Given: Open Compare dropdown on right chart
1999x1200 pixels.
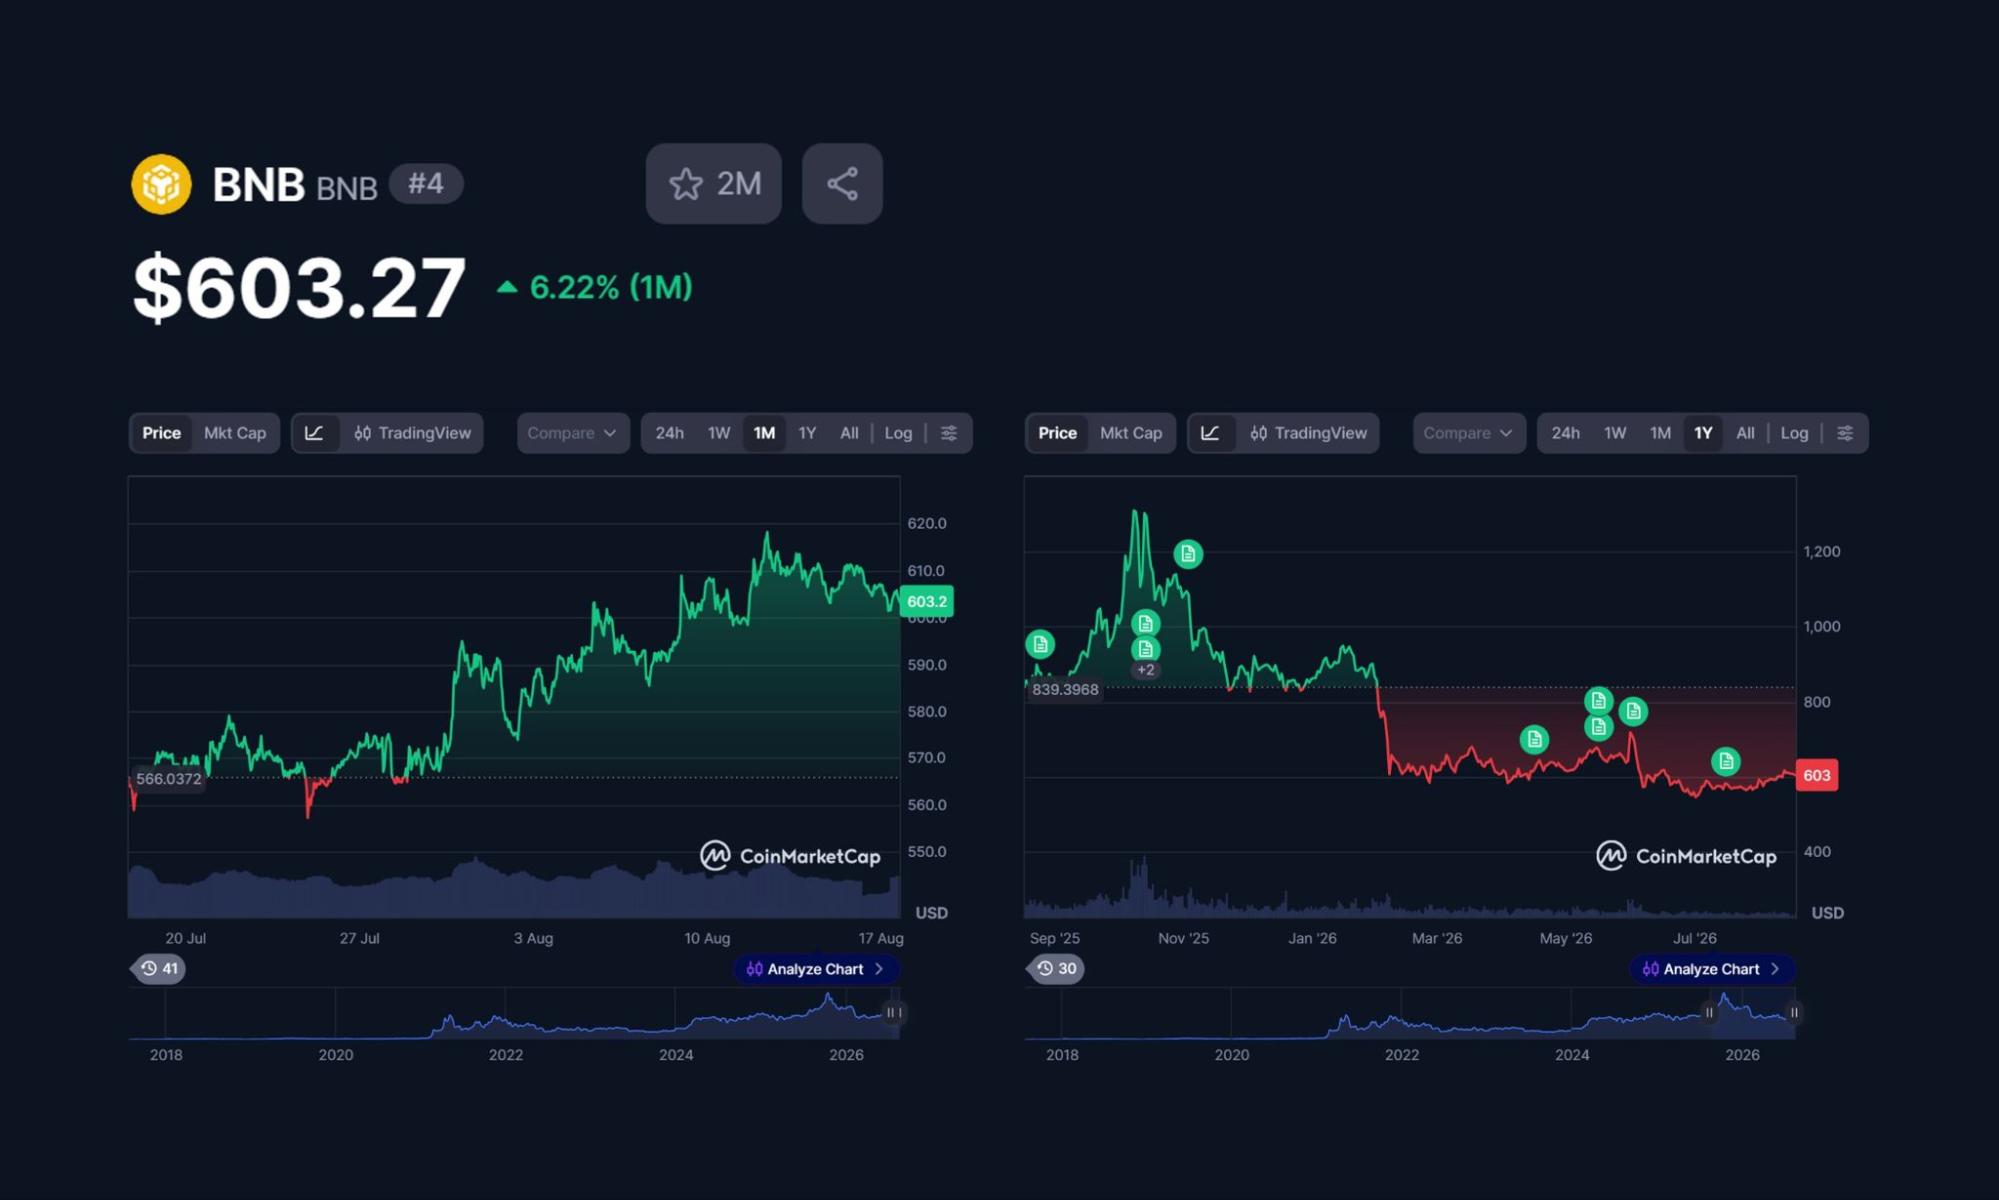Looking at the screenshot, I should (x=1469, y=433).
